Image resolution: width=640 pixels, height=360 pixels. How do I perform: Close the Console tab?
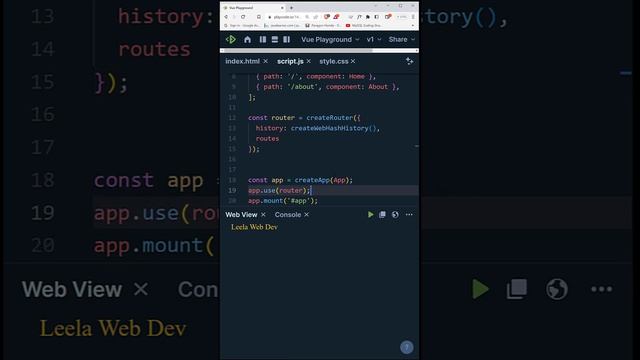tap(307, 215)
